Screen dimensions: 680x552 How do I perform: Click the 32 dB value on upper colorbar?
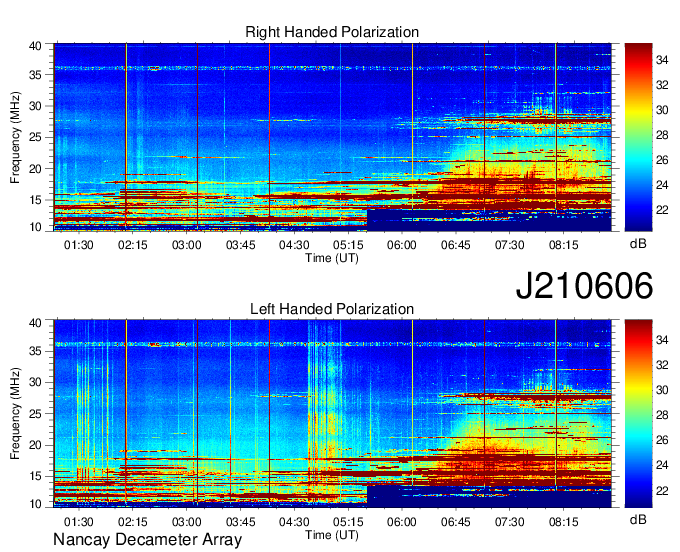[x=662, y=85]
